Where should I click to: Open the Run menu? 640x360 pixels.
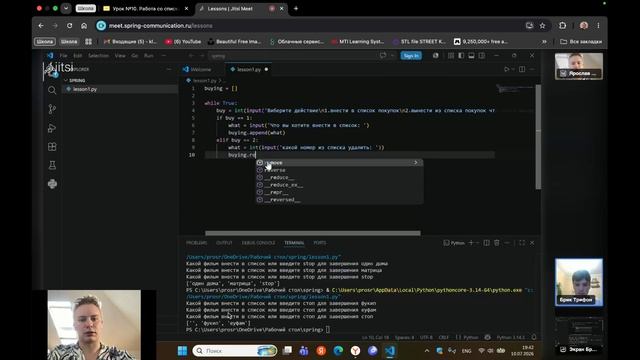[x=149, y=56]
